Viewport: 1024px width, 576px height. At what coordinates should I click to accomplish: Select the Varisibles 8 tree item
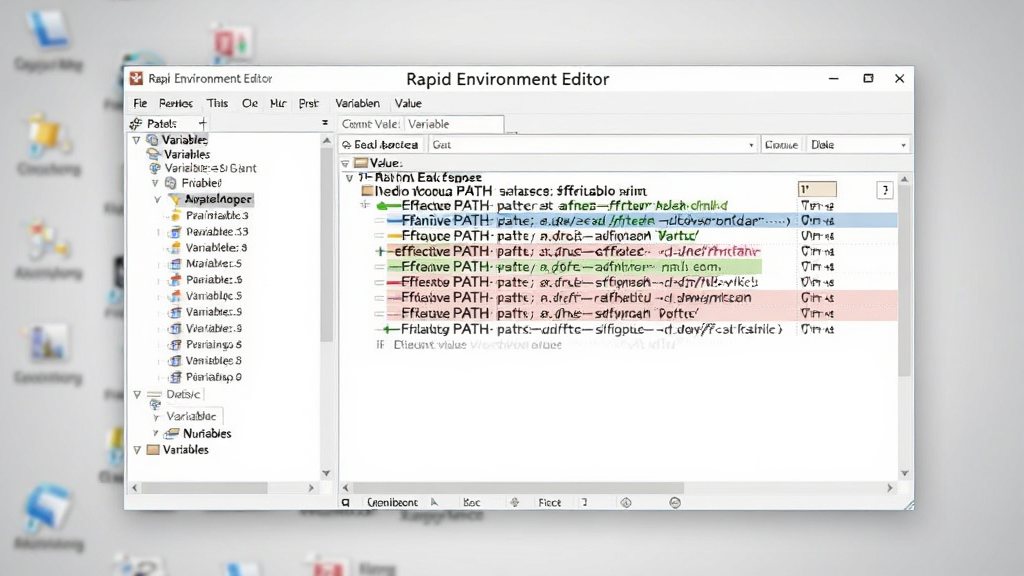click(x=214, y=360)
